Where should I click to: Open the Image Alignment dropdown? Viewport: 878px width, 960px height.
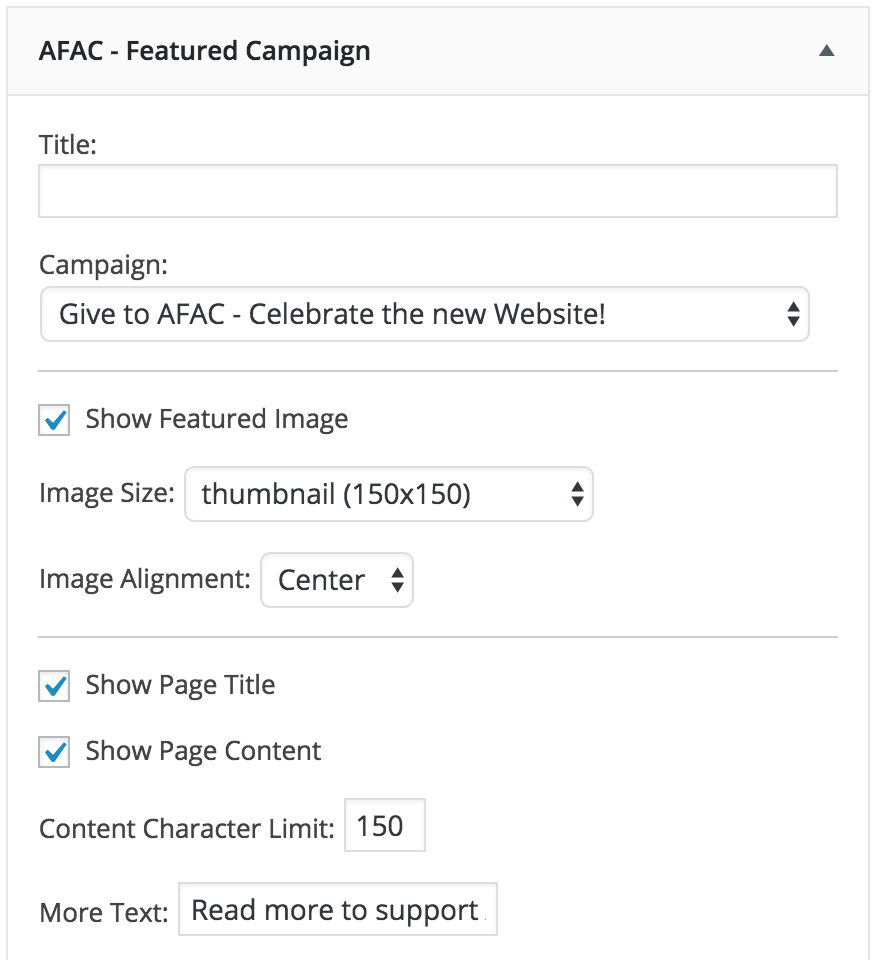coord(337,580)
